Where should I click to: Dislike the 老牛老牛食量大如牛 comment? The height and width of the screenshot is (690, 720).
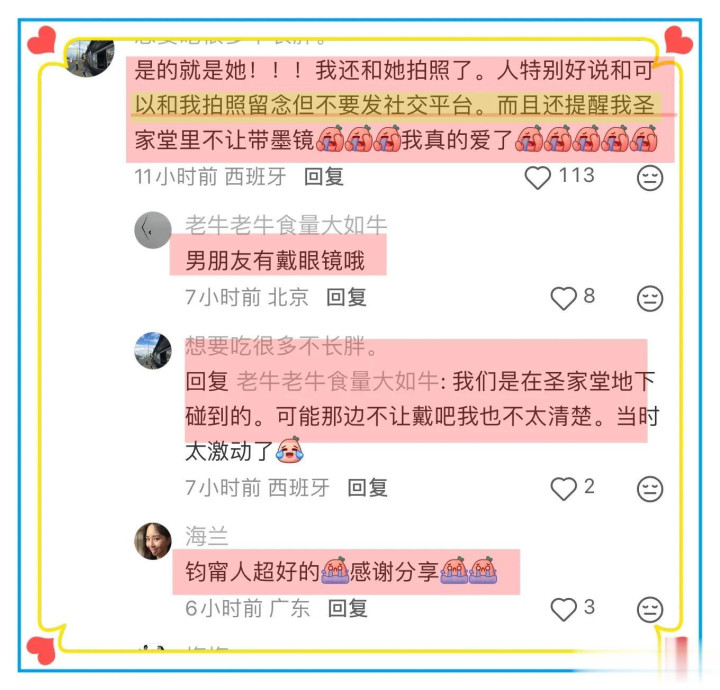coord(650,299)
